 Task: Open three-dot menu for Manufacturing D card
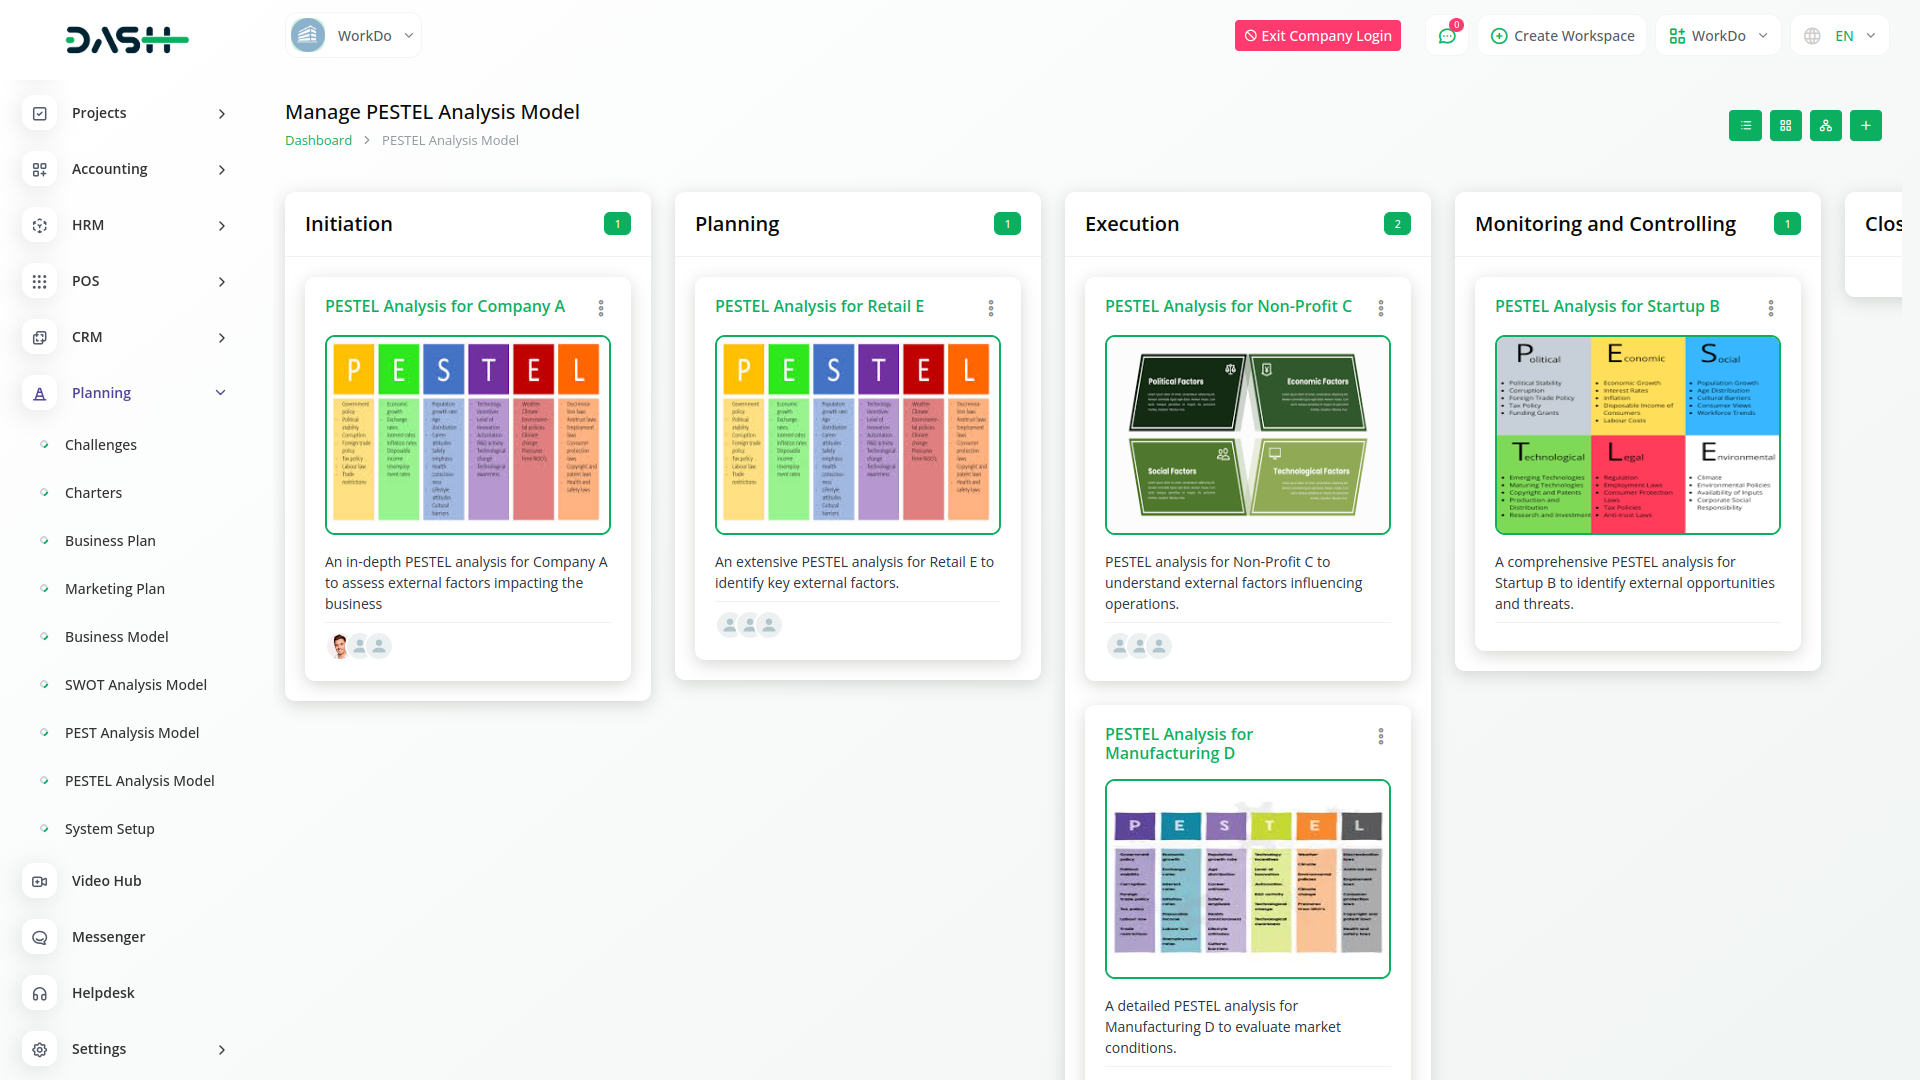point(1381,736)
